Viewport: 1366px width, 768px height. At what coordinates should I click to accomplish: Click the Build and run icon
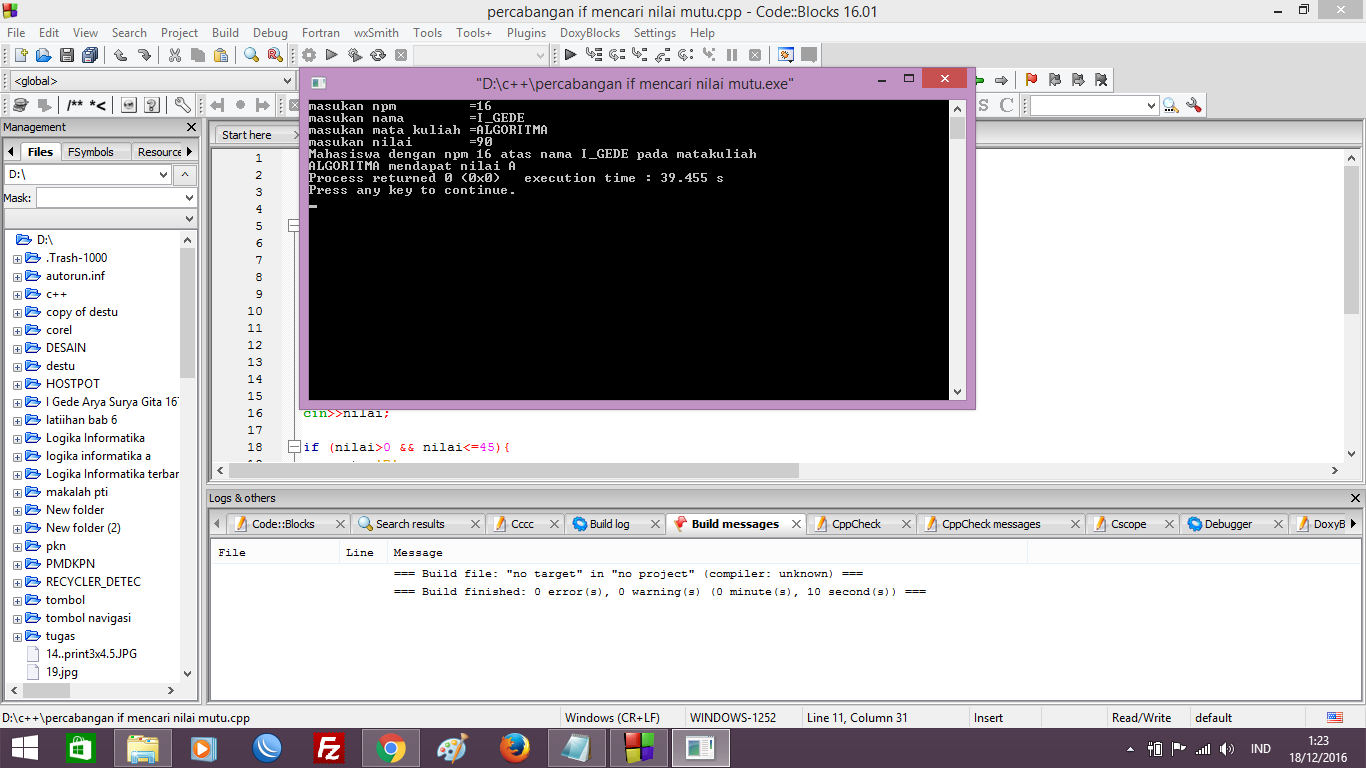point(355,55)
